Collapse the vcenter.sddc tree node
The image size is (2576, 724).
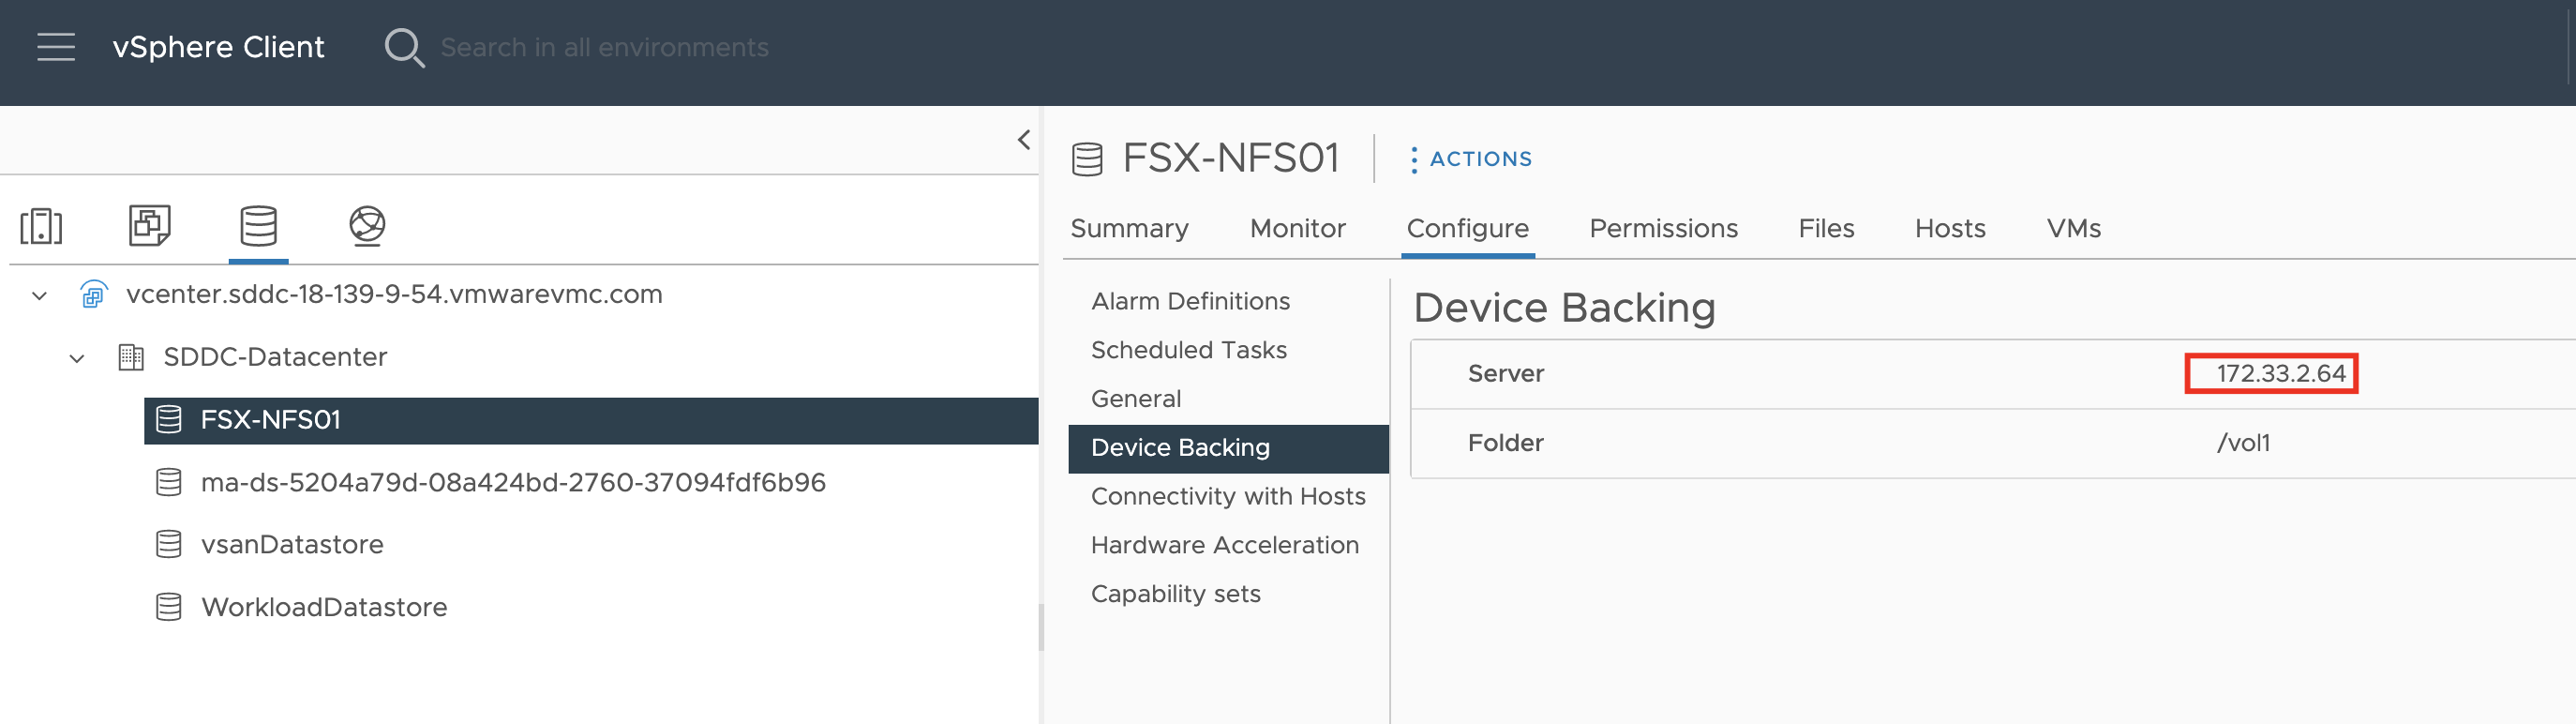point(40,296)
